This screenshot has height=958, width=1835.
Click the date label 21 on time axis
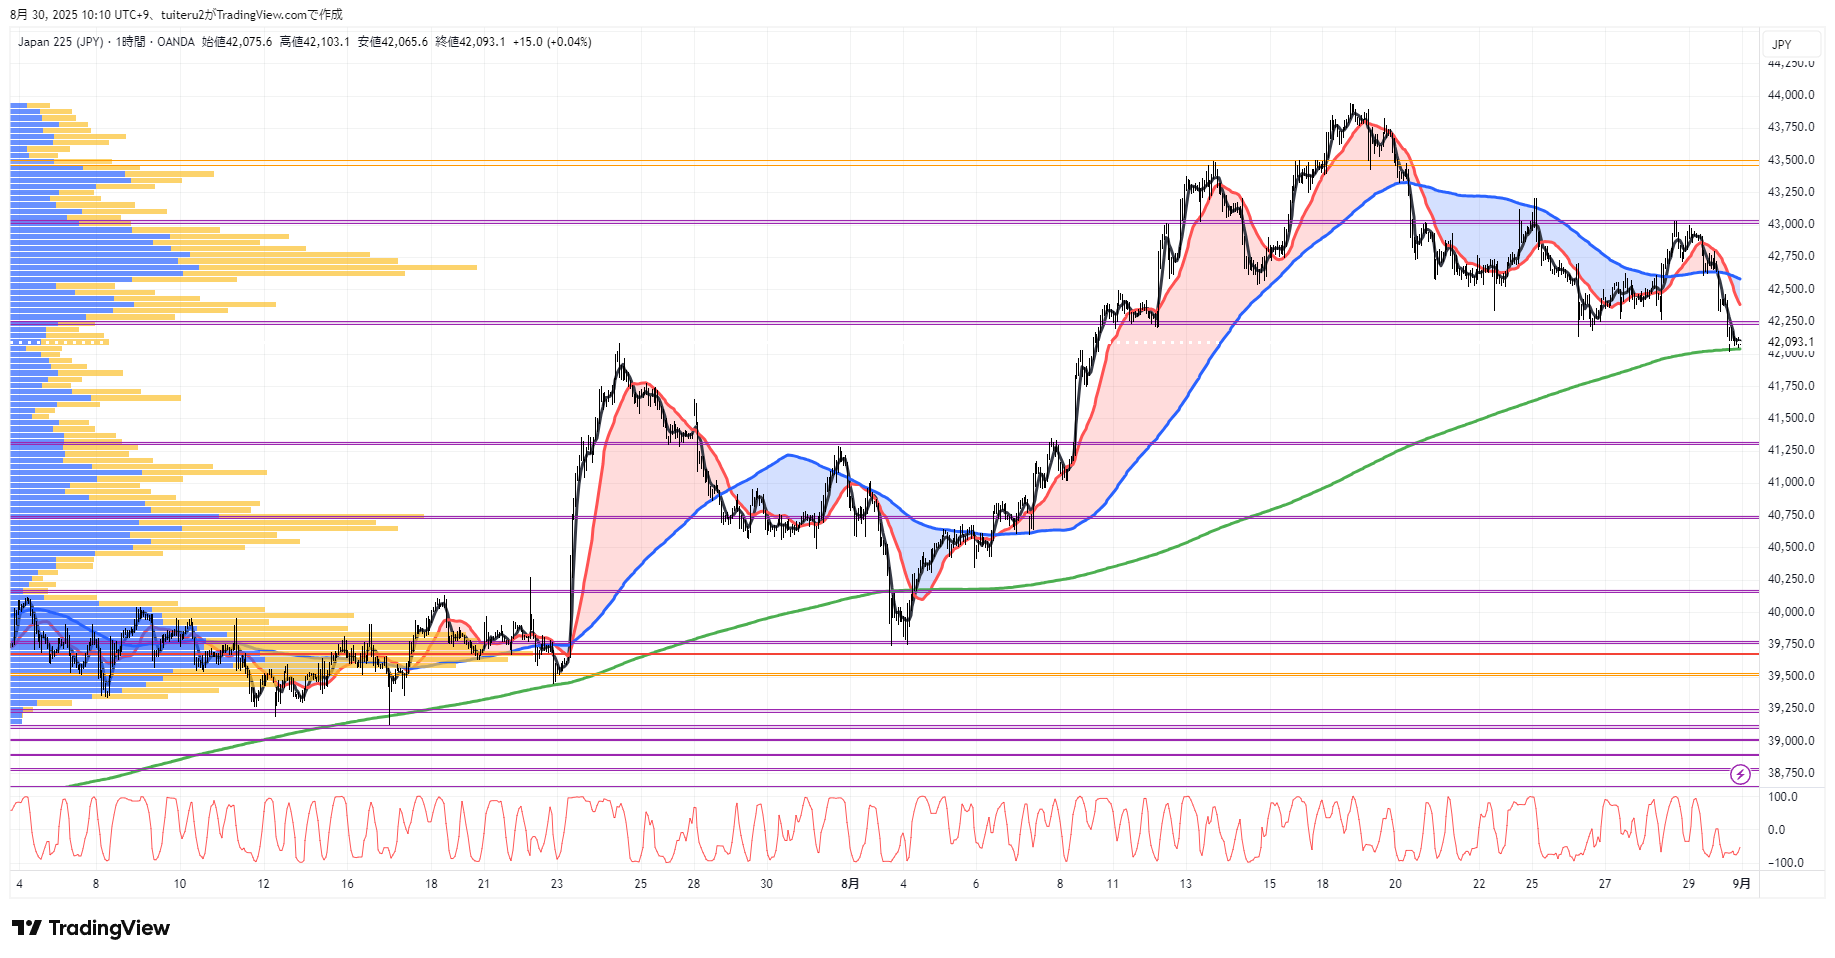coord(484,884)
